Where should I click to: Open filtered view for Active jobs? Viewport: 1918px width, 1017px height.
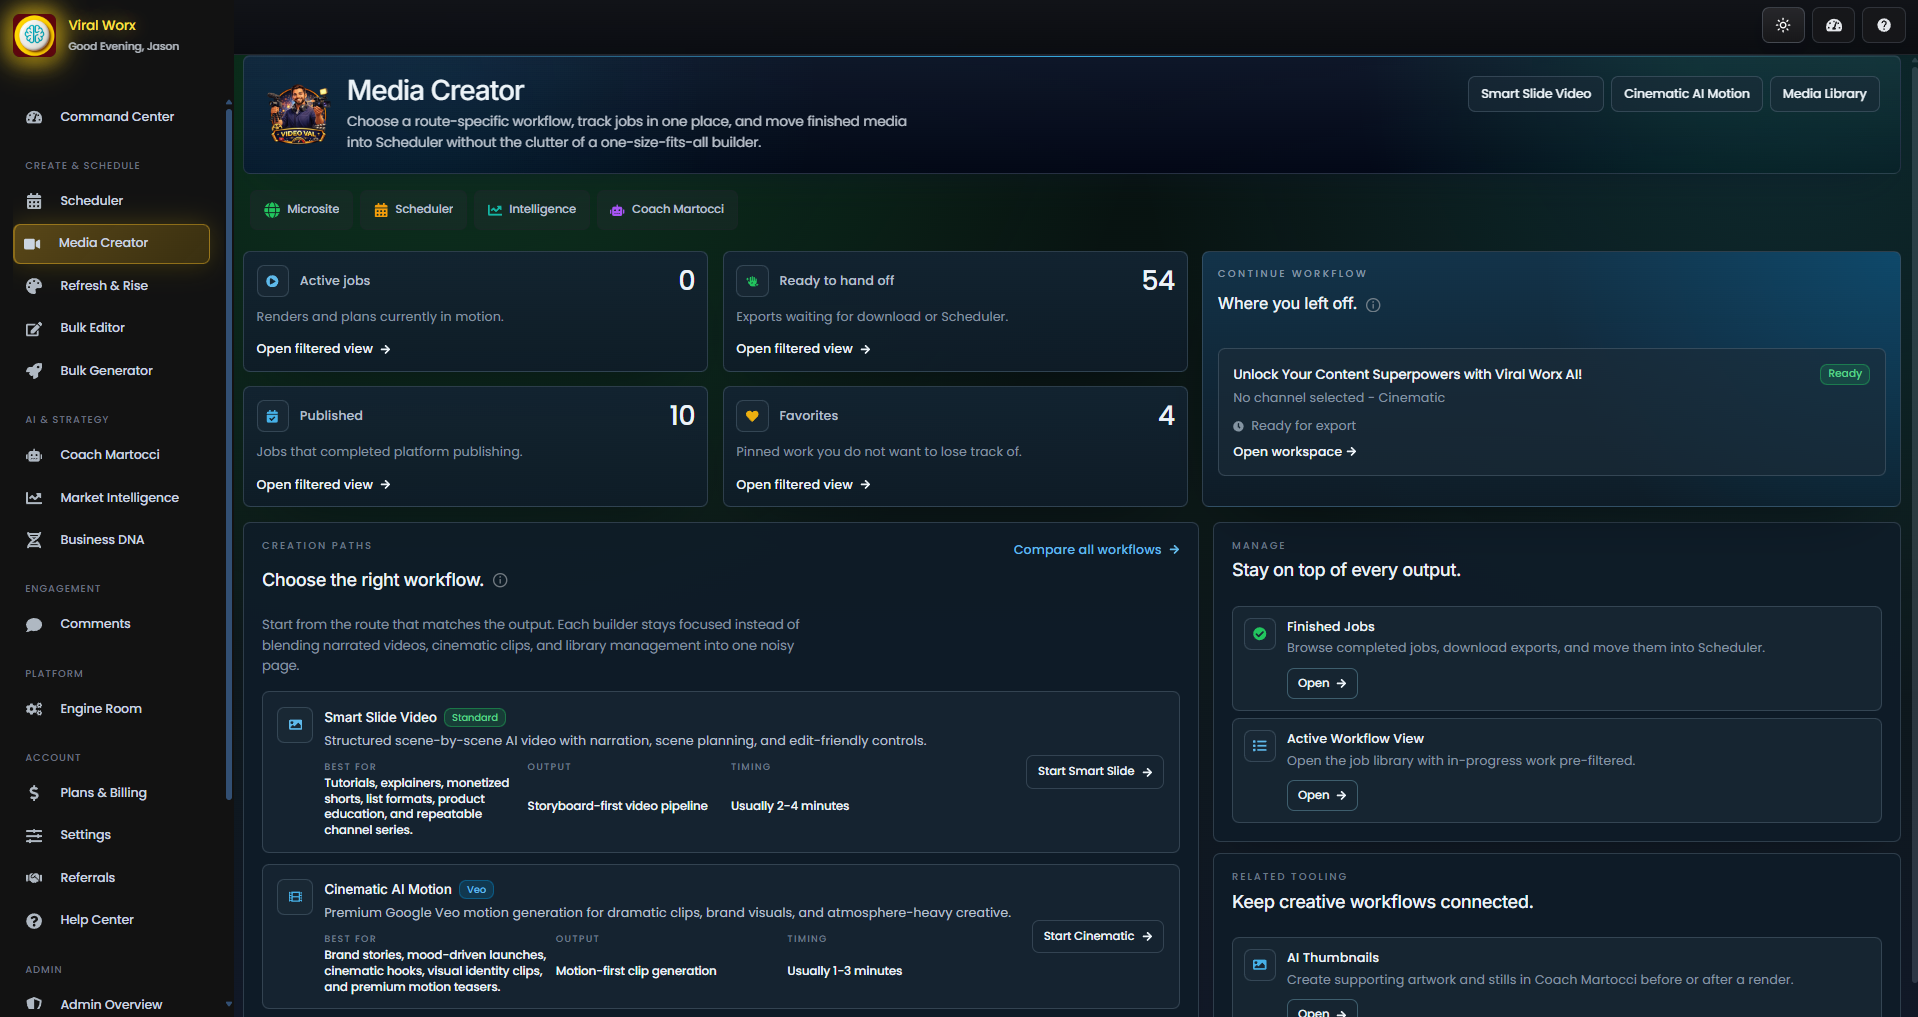pyautogui.click(x=323, y=349)
